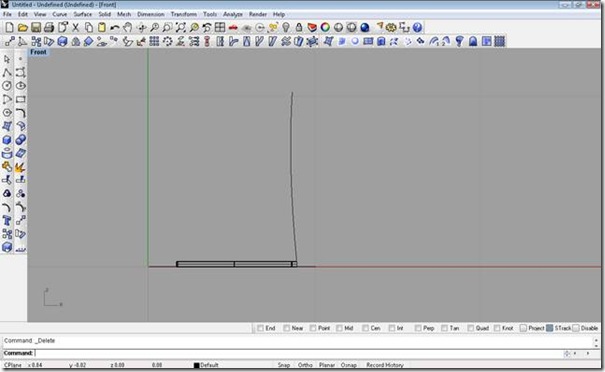Viewport: 605px width, 372px height.
Task: Click the red car icon in toolbar
Action: [x=233, y=27]
